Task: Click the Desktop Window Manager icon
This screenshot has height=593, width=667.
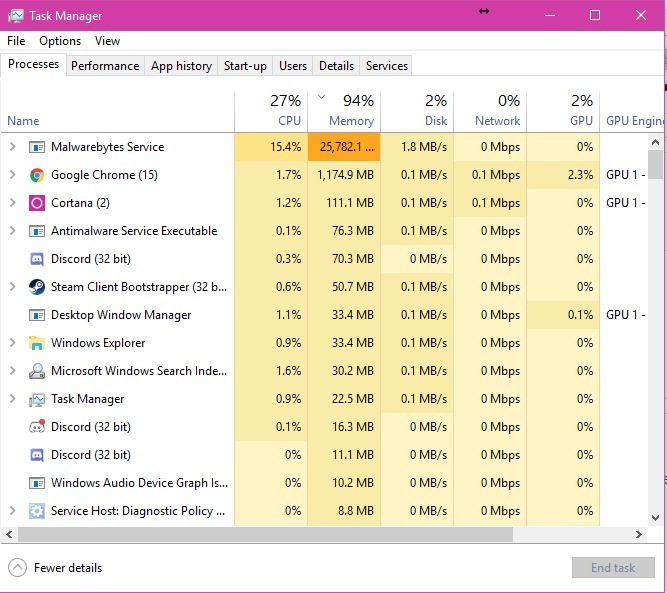Action: pyautogui.click(x=37, y=315)
